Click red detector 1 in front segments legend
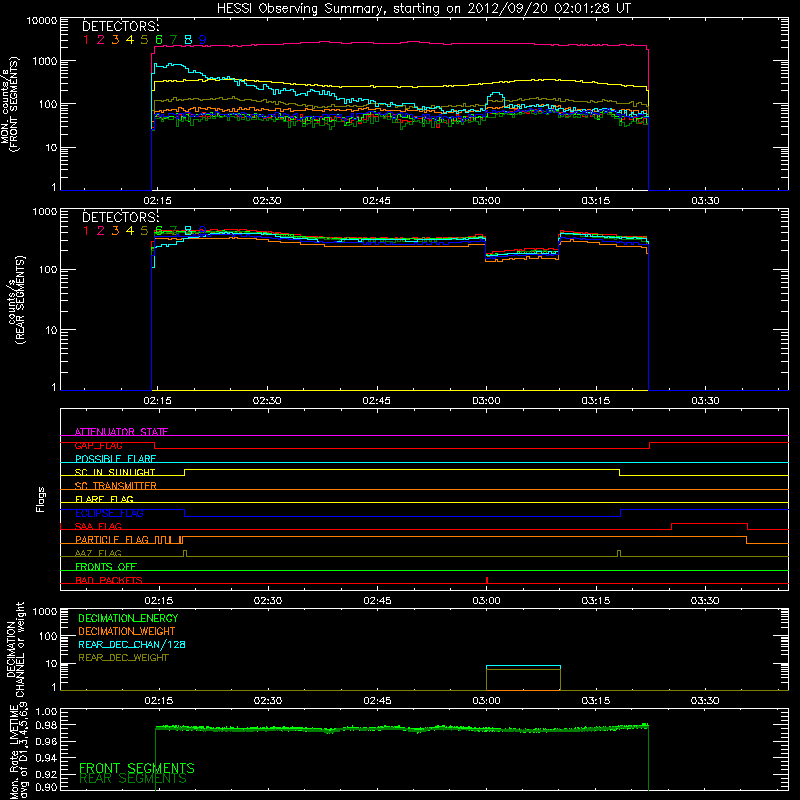Viewport: 800px width, 800px height. coord(86,40)
